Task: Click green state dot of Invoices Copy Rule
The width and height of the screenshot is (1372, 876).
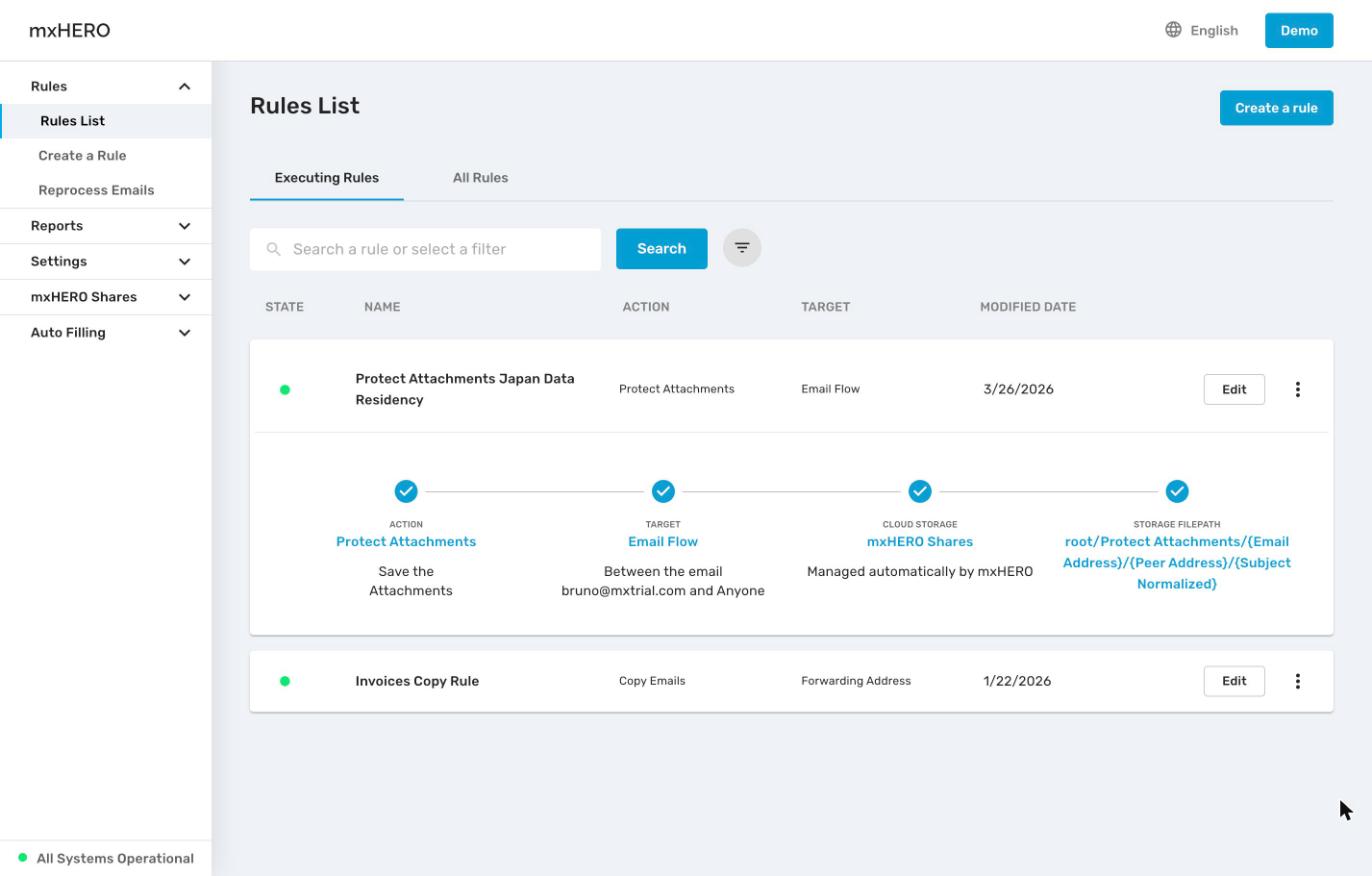Action: [x=285, y=681]
